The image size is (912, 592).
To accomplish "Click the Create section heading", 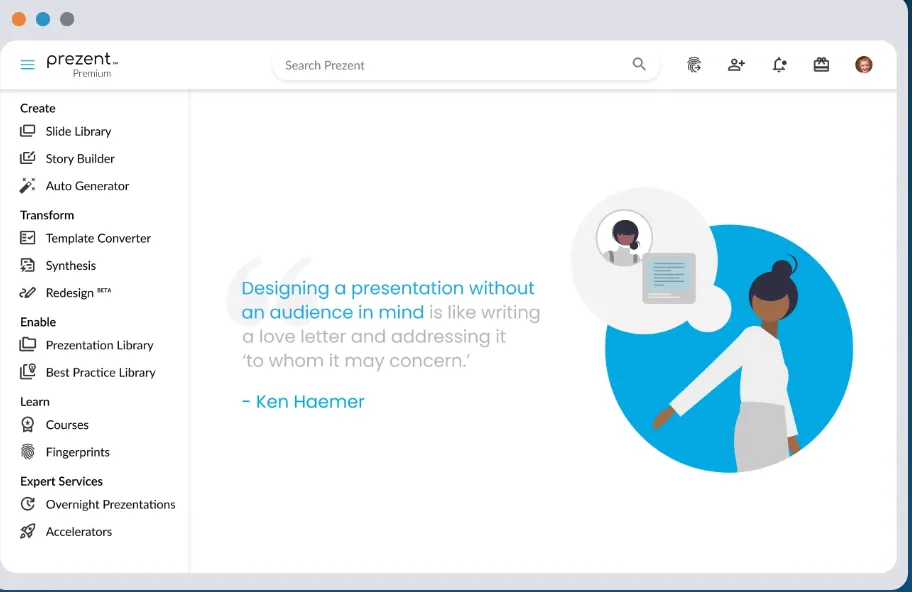I will pyautogui.click(x=38, y=108).
